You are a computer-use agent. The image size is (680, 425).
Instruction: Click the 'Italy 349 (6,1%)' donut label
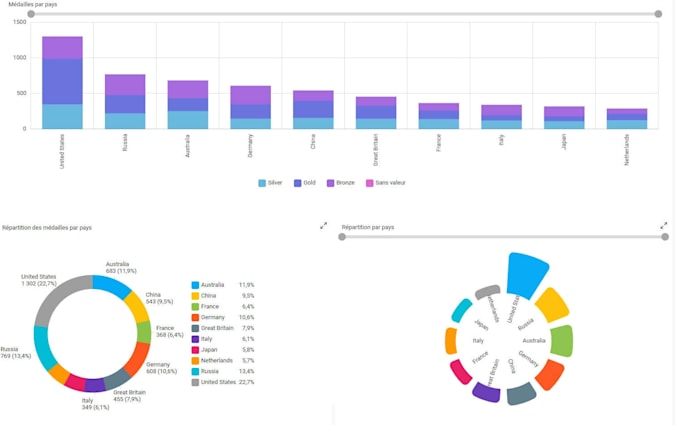95,404
